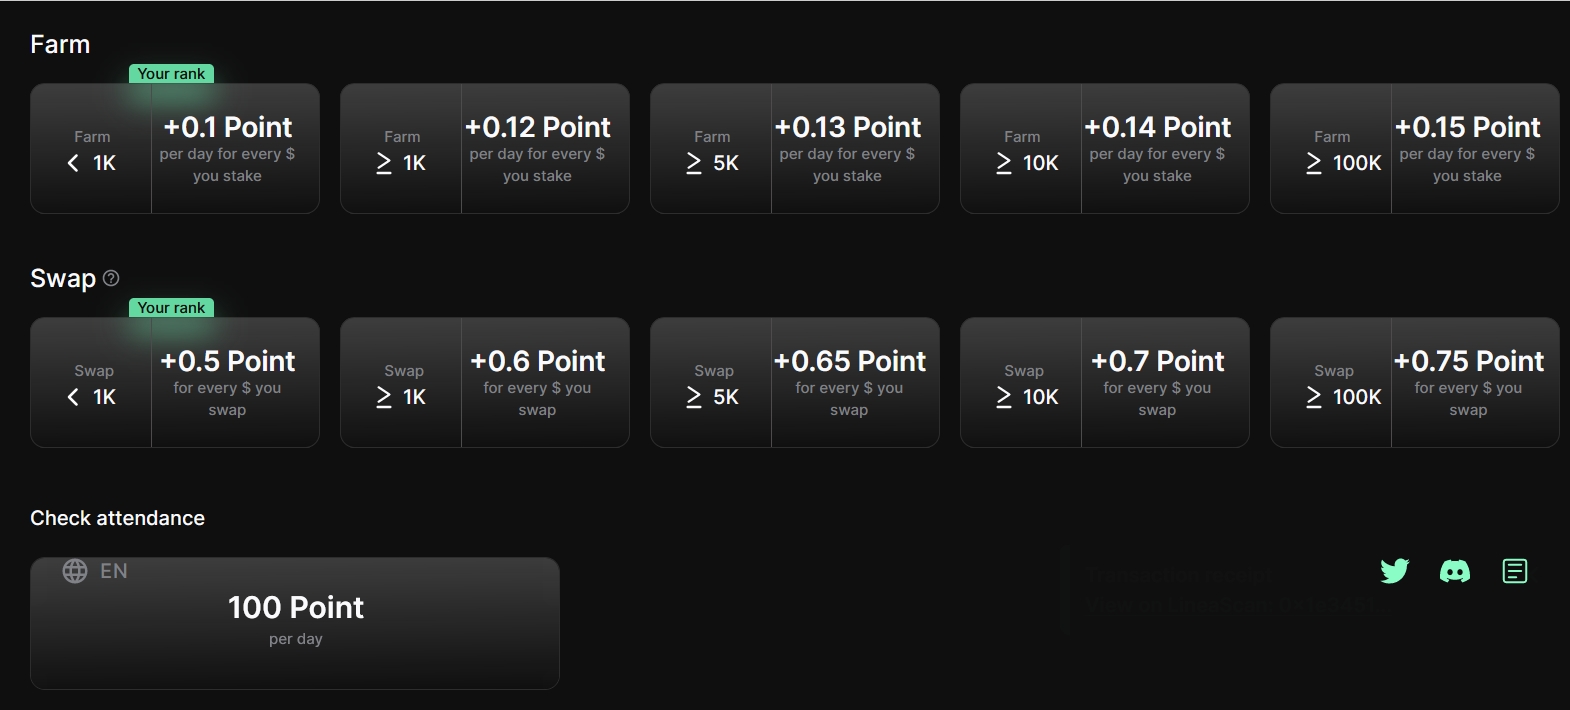The width and height of the screenshot is (1570, 710).
Task: Select the +0.5 Point swap tier card
Action: pyautogui.click(x=175, y=382)
